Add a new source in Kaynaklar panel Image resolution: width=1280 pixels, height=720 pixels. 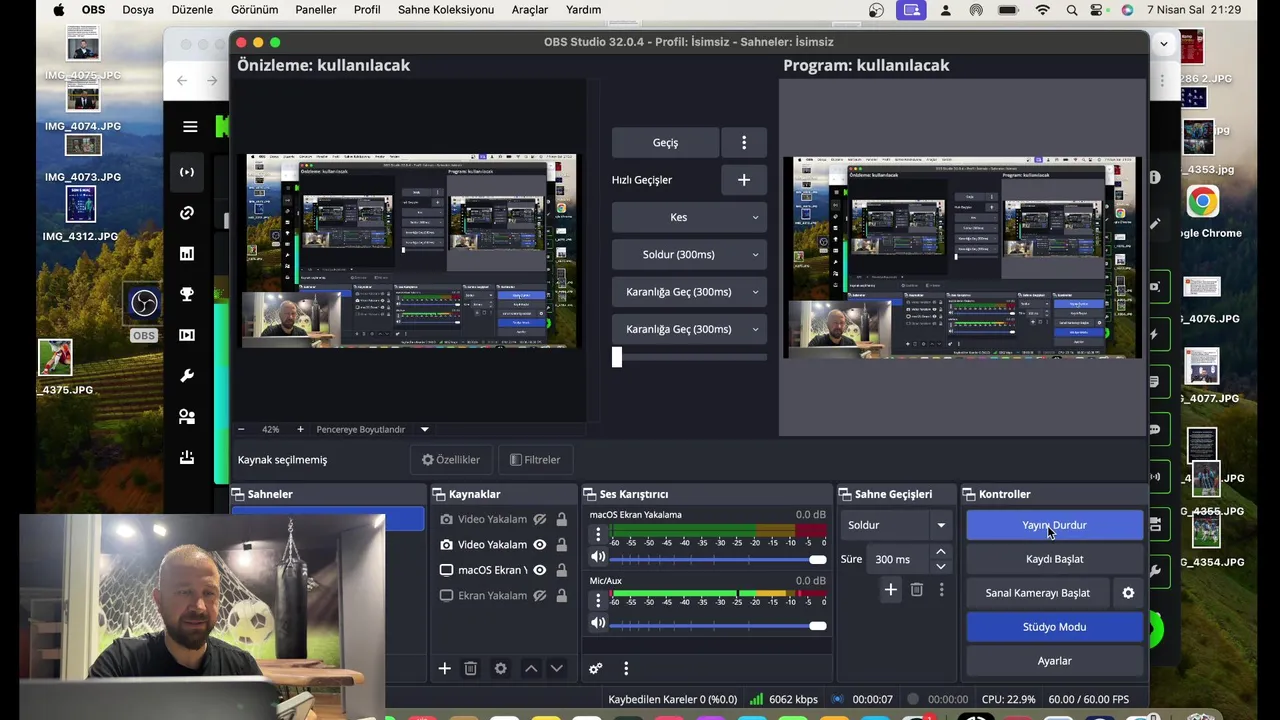click(x=445, y=668)
